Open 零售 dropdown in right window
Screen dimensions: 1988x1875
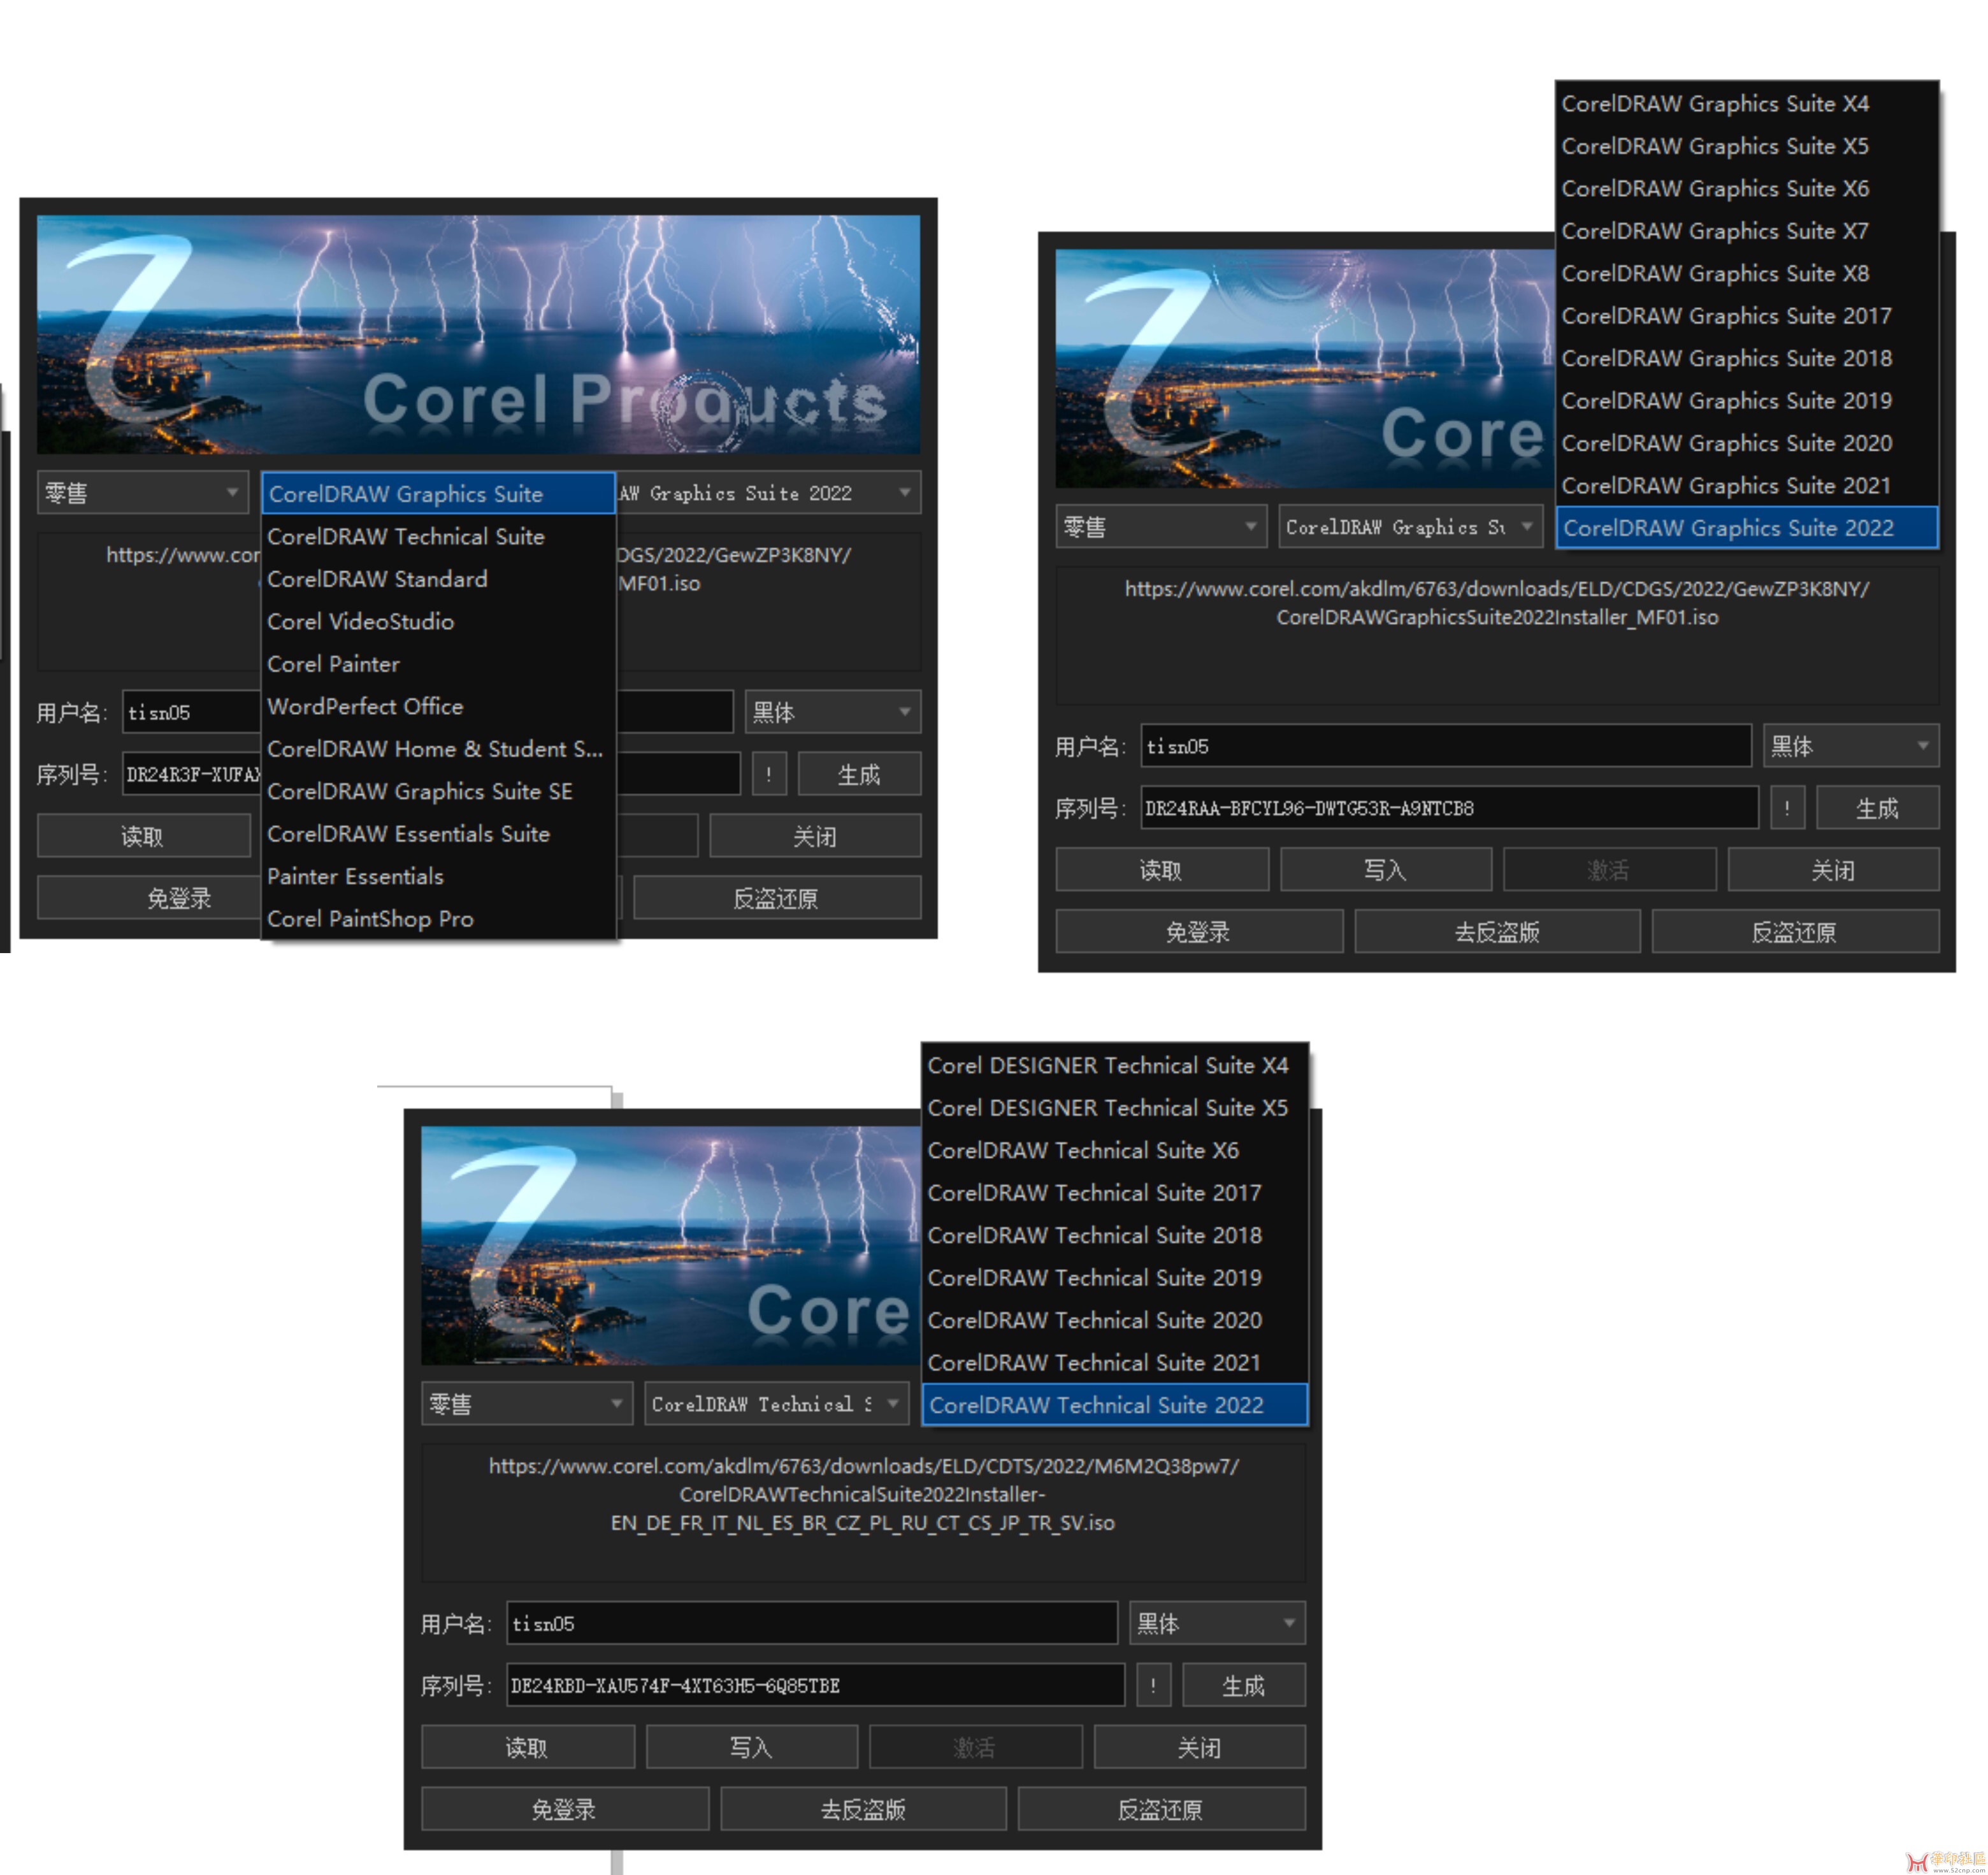pos(1161,527)
